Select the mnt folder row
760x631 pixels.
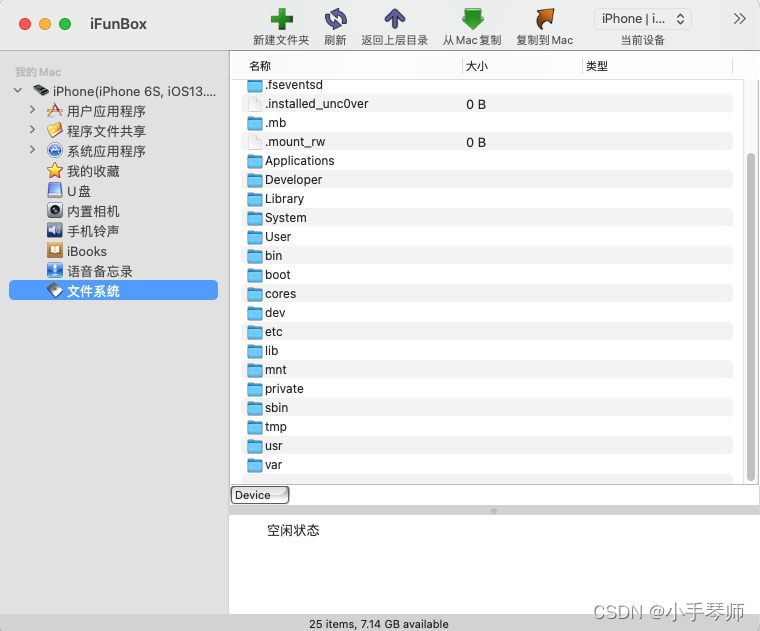click(487, 370)
